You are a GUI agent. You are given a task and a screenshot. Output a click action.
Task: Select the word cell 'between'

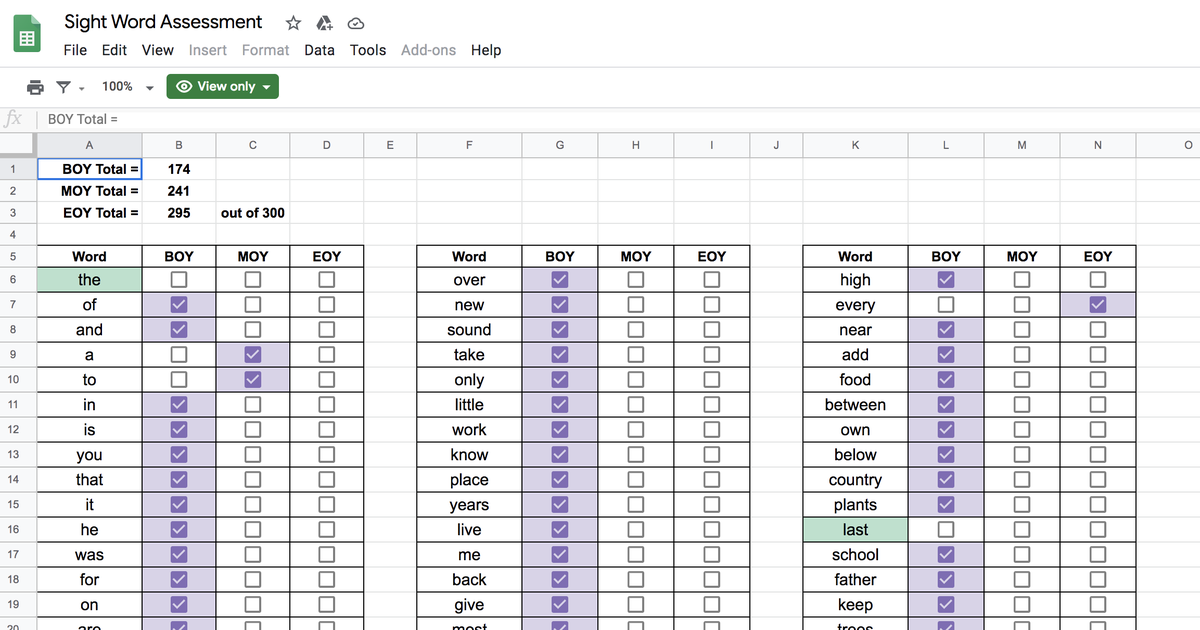tap(855, 405)
